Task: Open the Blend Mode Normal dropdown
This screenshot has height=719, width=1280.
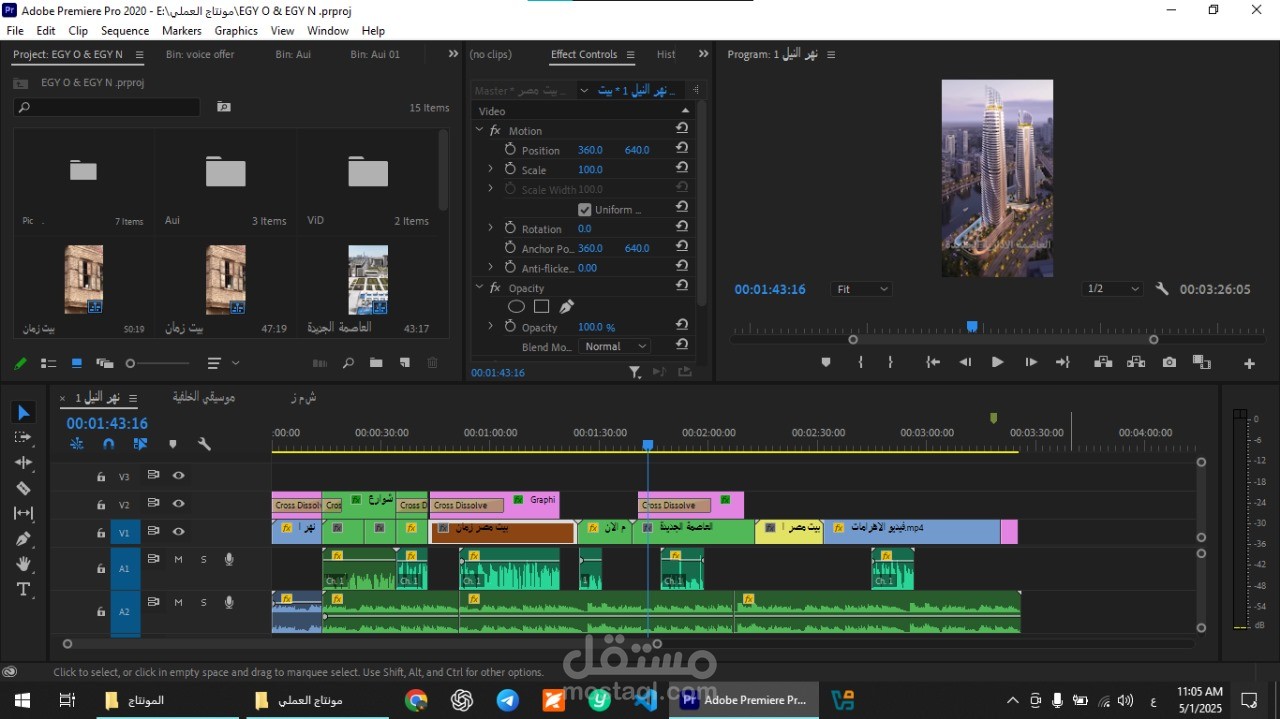Action: coord(615,346)
